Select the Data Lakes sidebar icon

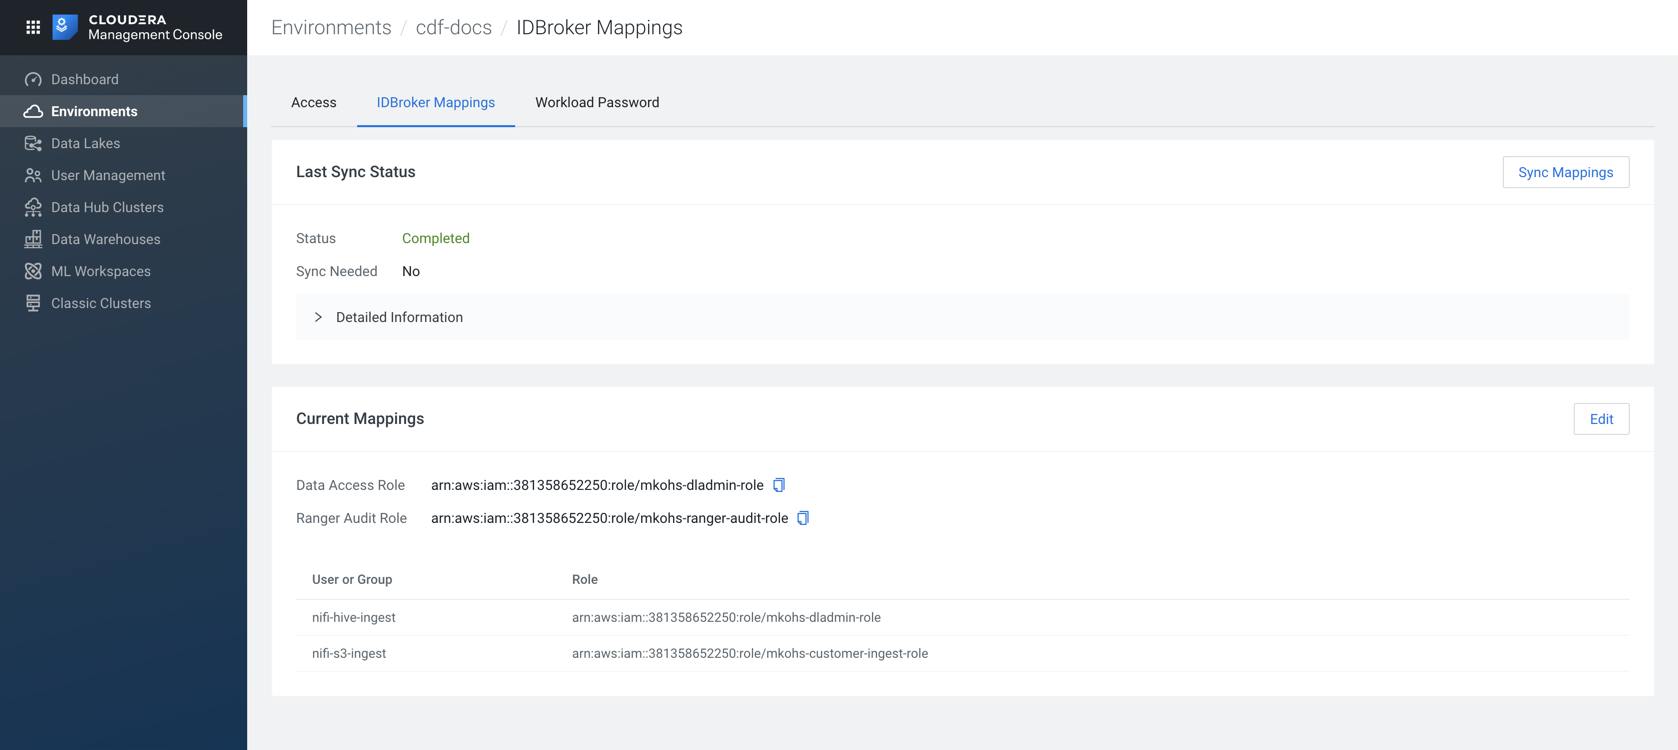click(33, 143)
